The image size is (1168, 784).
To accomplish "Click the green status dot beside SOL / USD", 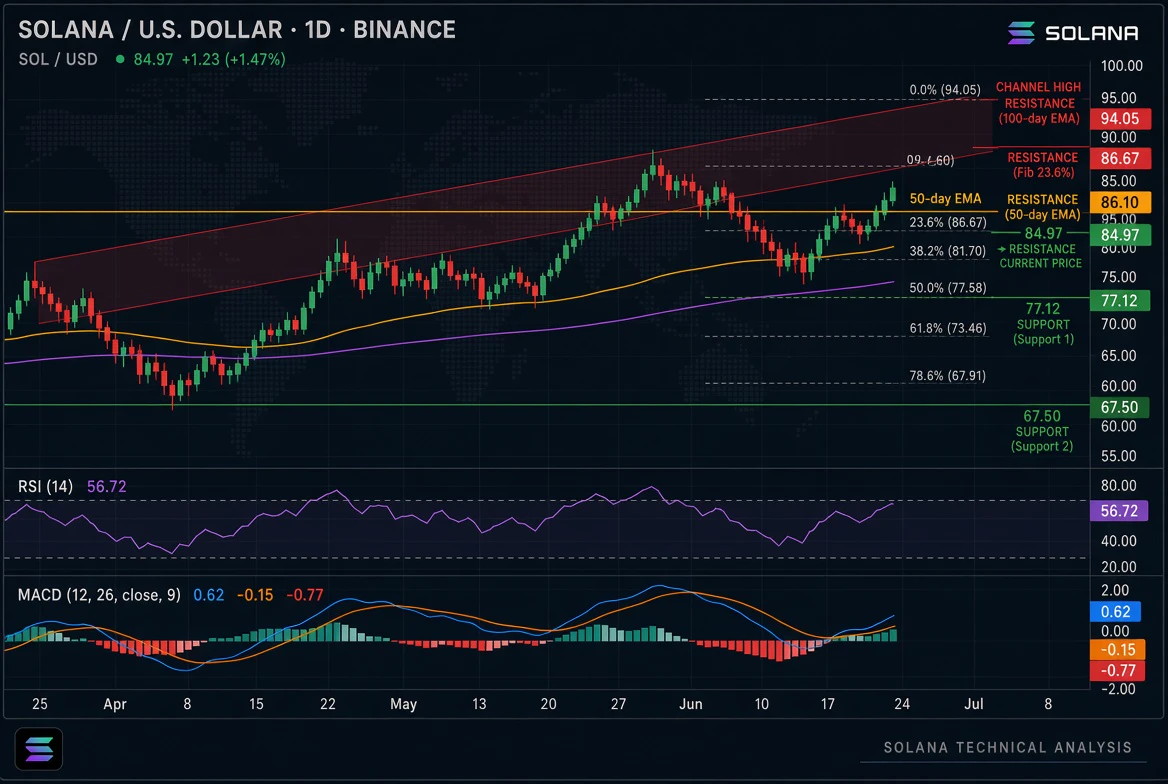I will pyautogui.click(x=120, y=59).
